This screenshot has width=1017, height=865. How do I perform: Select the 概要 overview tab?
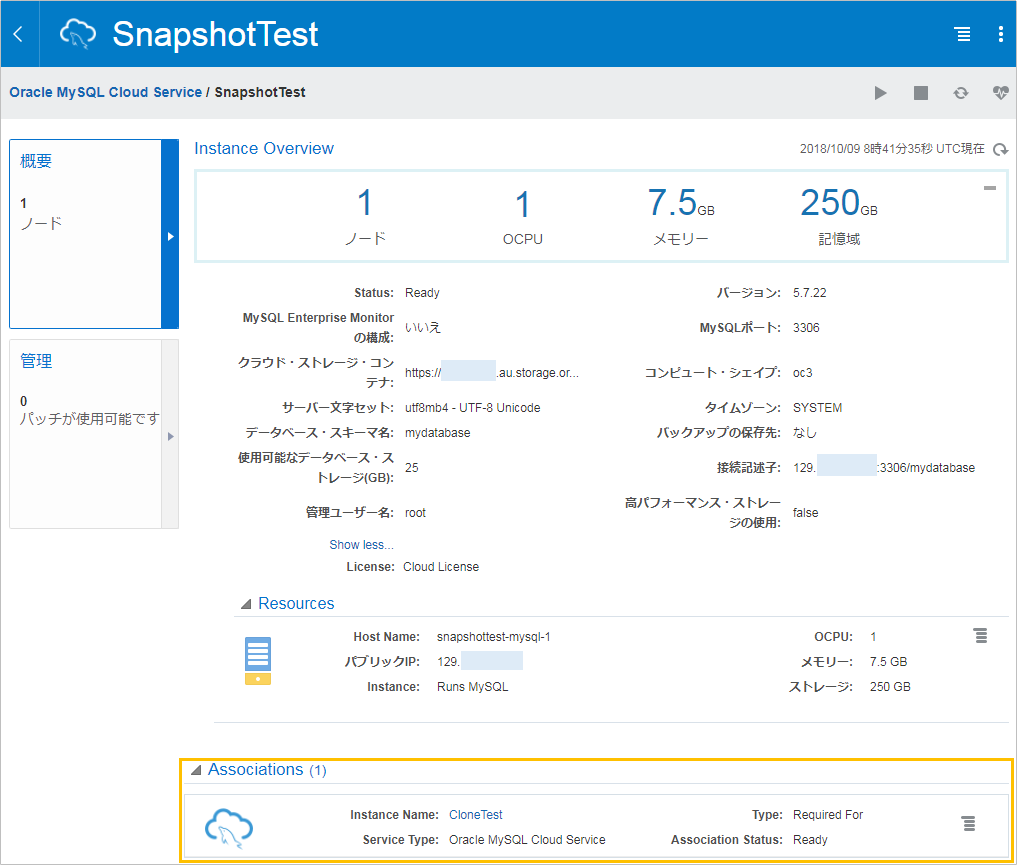pyautogui.click(x=86, y=233)
